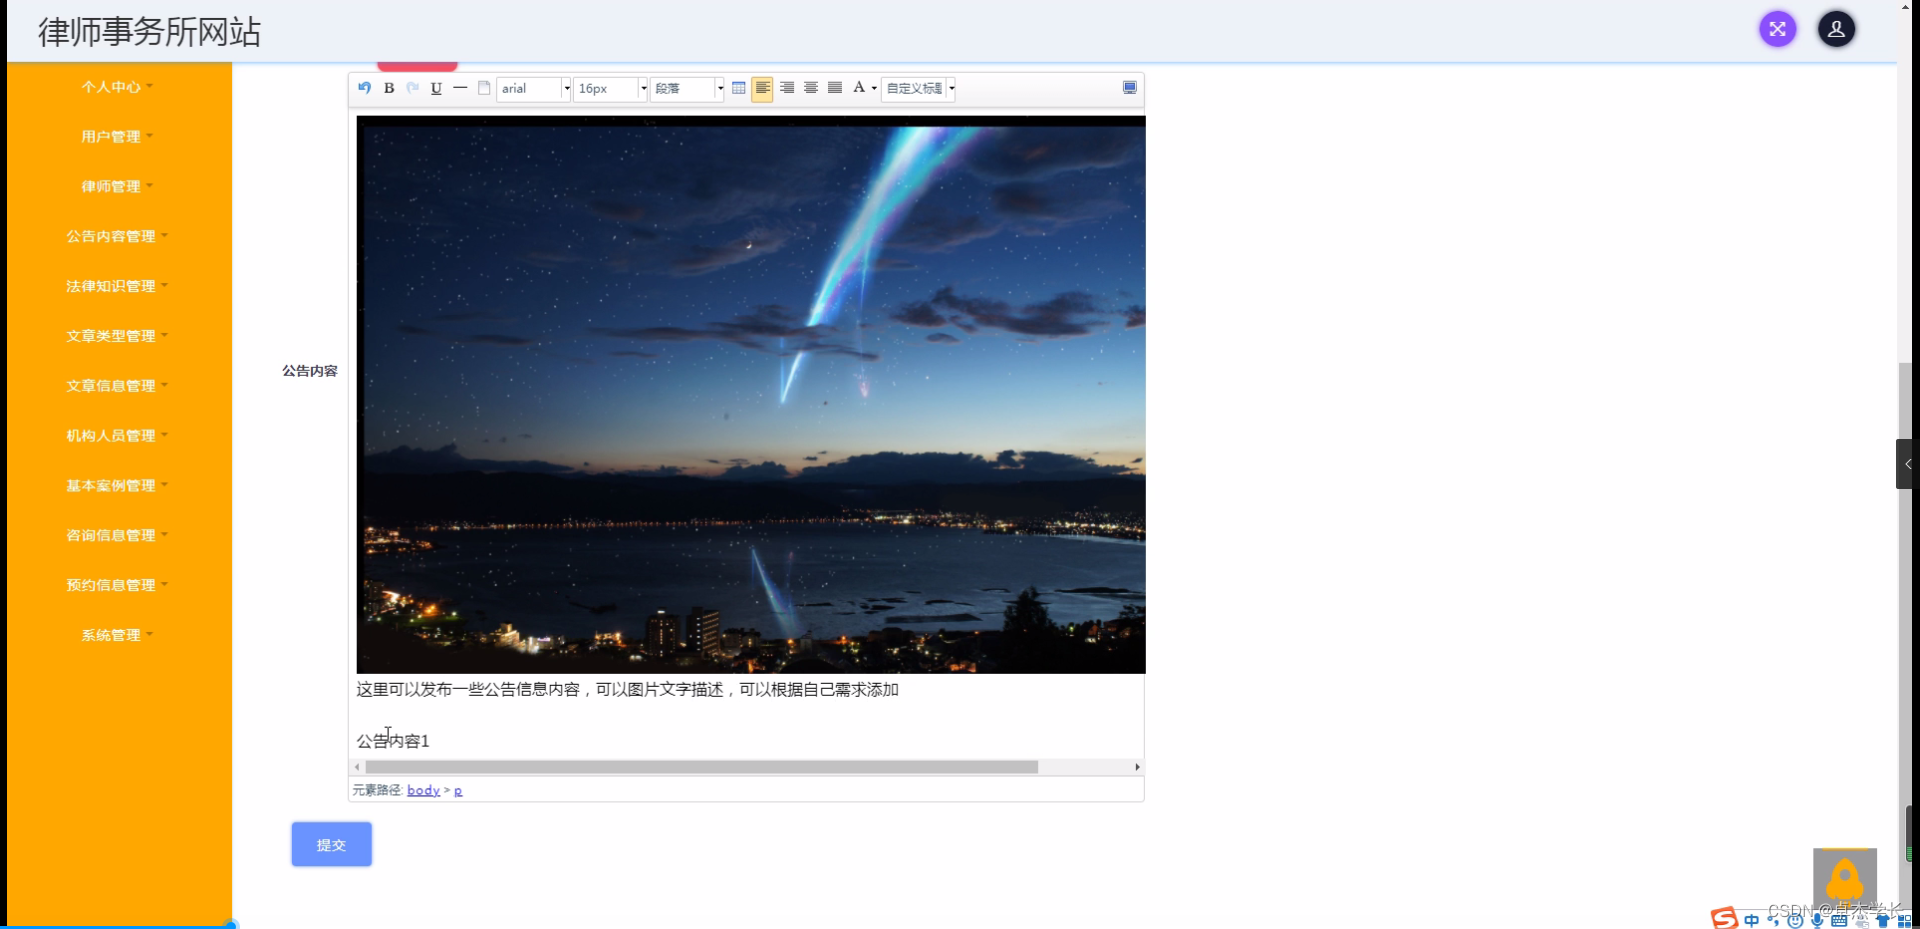Open the 段落 paragraph format dropdown
Viewport: 1920px width, 929px height.
[x=687, y=89]
